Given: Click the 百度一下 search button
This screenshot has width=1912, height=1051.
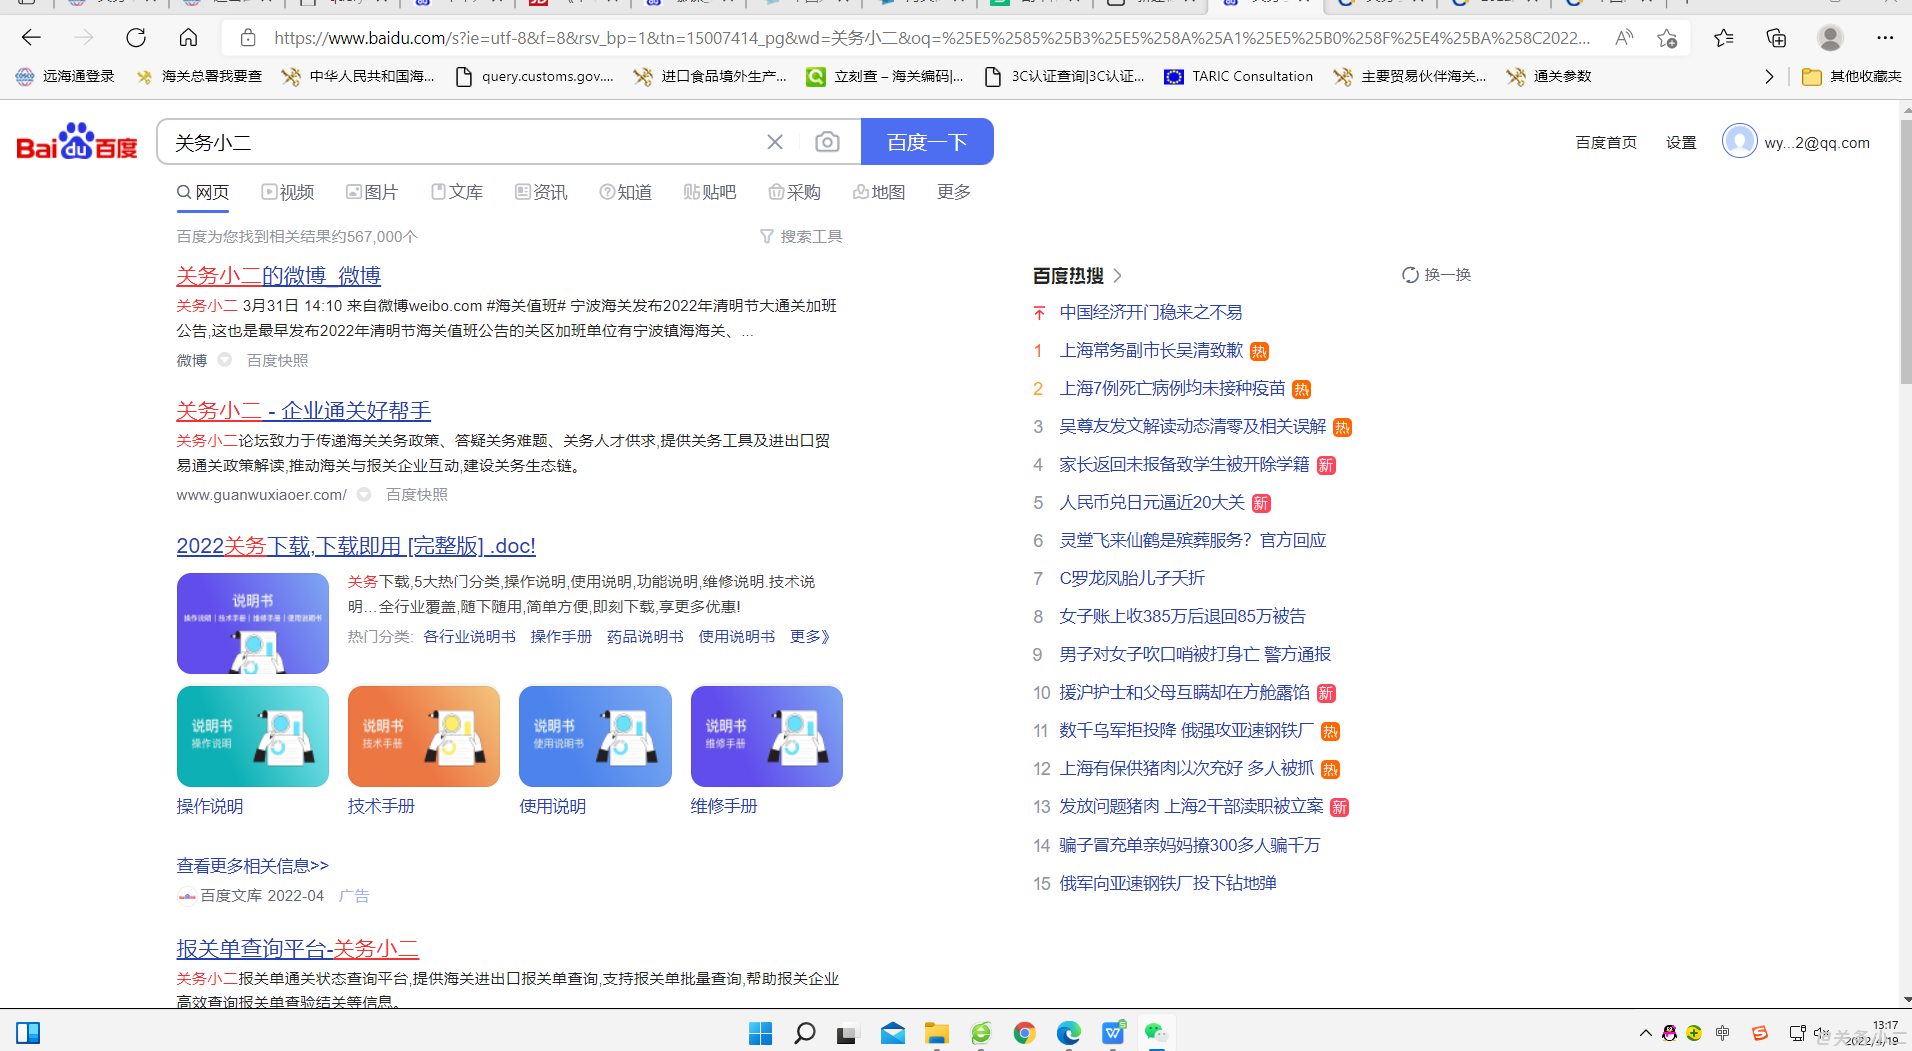Looking at the screenshot, I should click(927, 142).
